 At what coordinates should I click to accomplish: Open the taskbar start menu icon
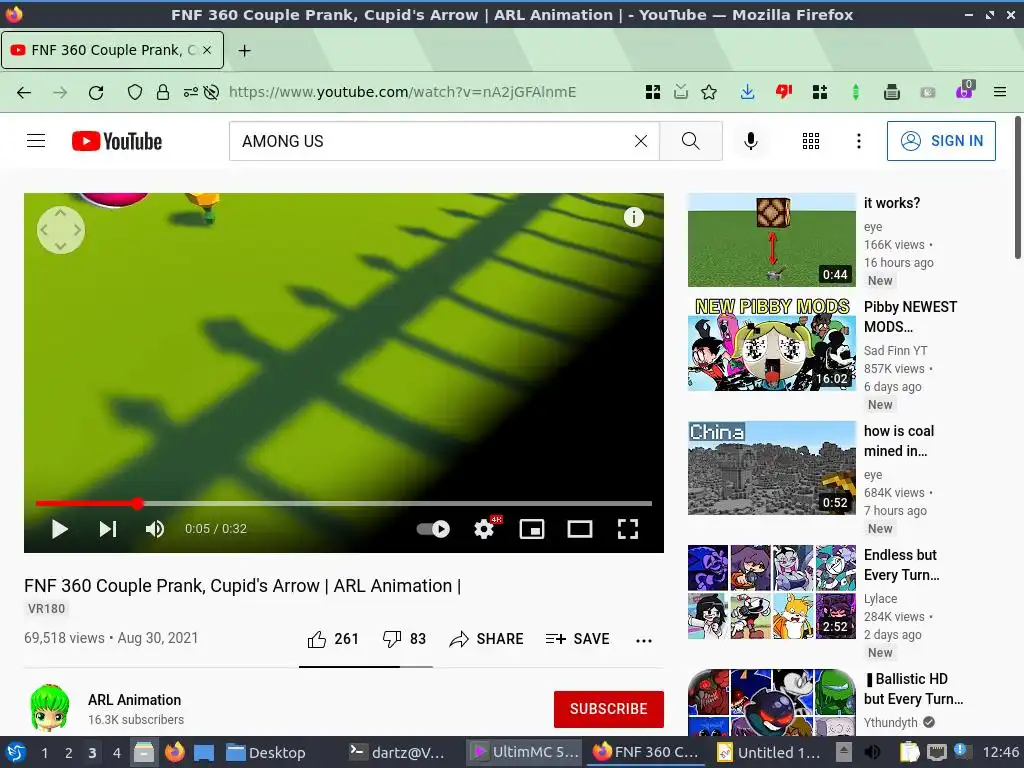(16, 752)
